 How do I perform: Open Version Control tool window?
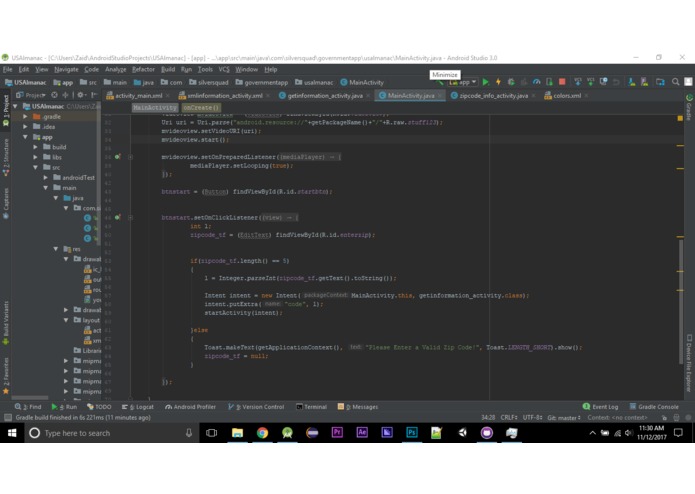[x=256, y=407]
